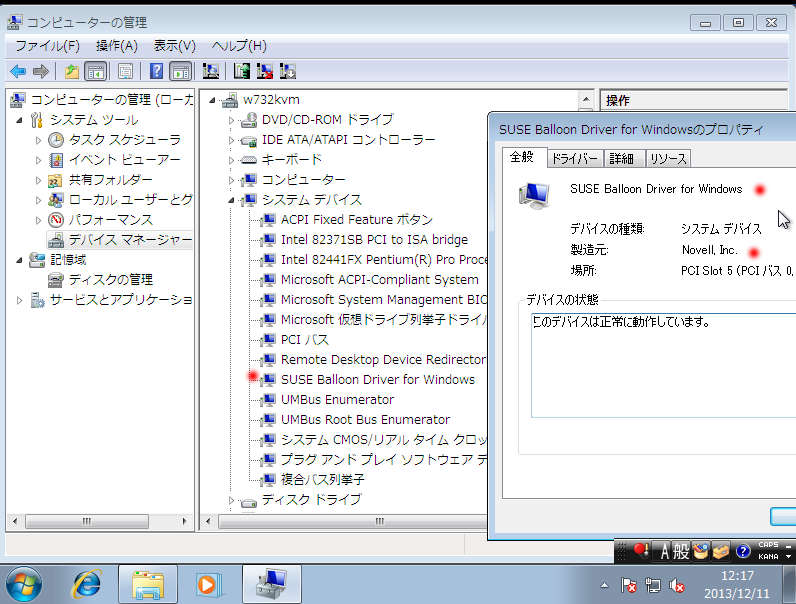Click the Forward arrow toolbar icon
796x604 pixels.
(x=41, y=72)
